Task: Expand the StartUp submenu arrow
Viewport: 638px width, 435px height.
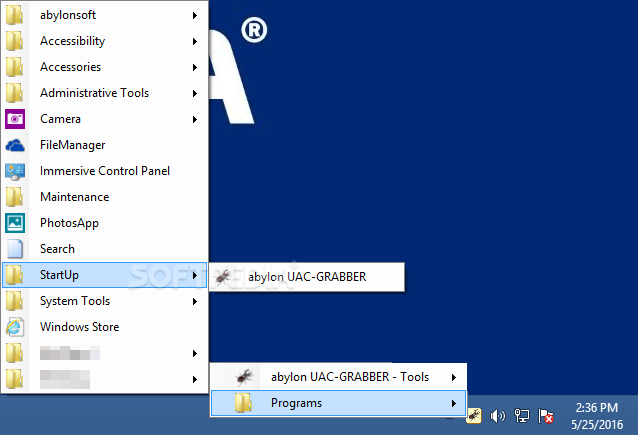Action: [195, 275]
